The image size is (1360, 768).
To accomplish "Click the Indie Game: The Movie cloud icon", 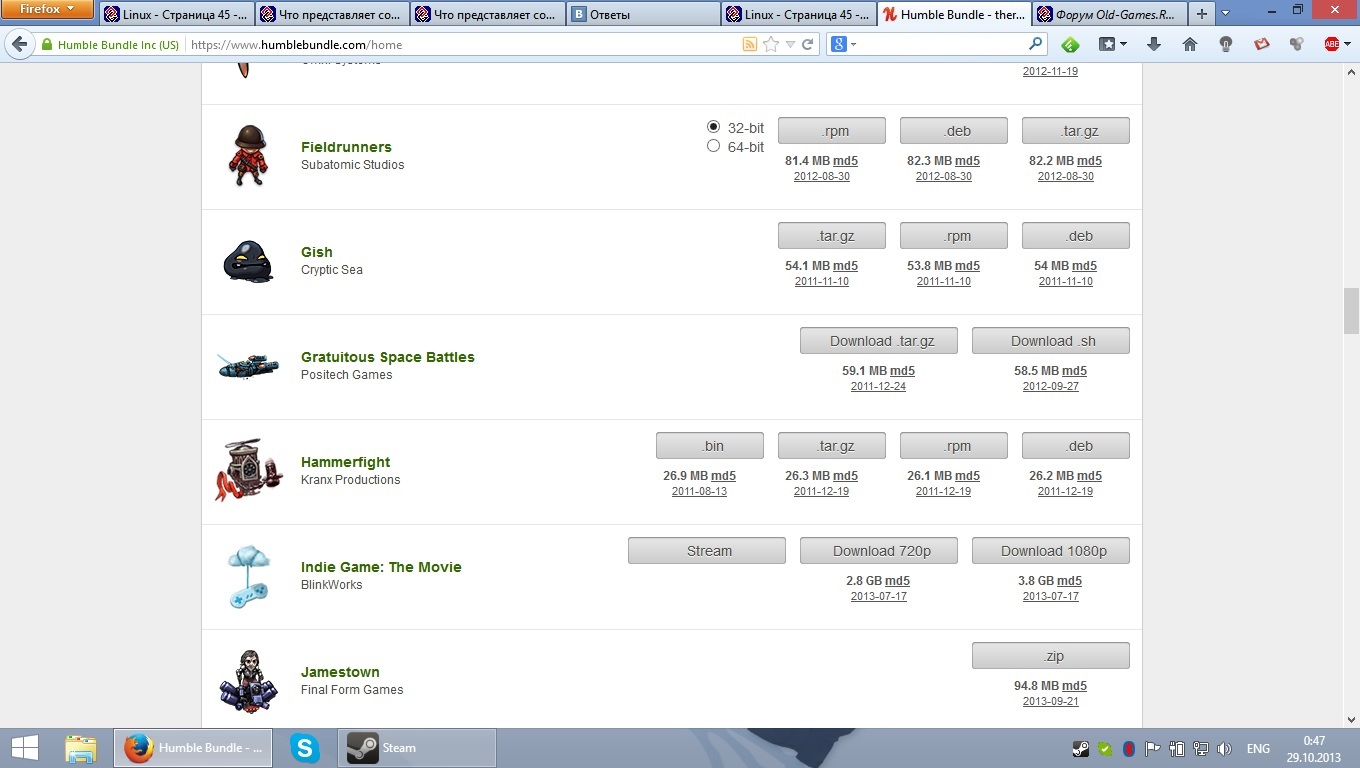I will [x=248, y=576].
